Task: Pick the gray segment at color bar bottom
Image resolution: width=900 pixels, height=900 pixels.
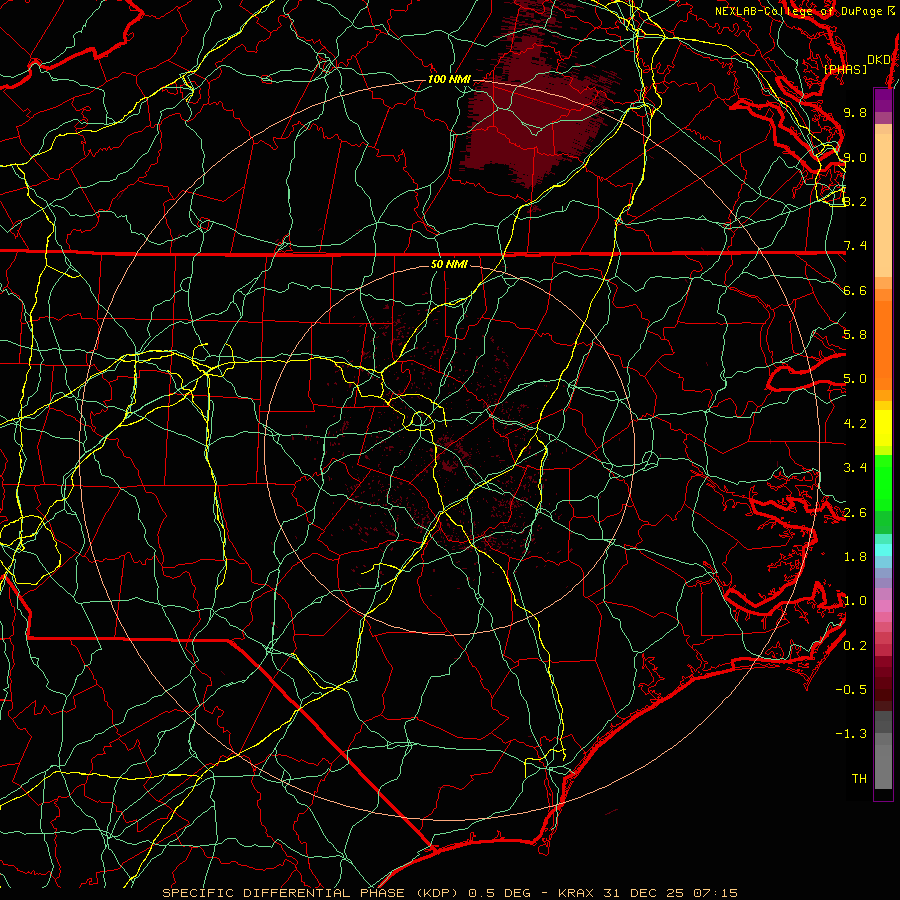Action: 883,761
